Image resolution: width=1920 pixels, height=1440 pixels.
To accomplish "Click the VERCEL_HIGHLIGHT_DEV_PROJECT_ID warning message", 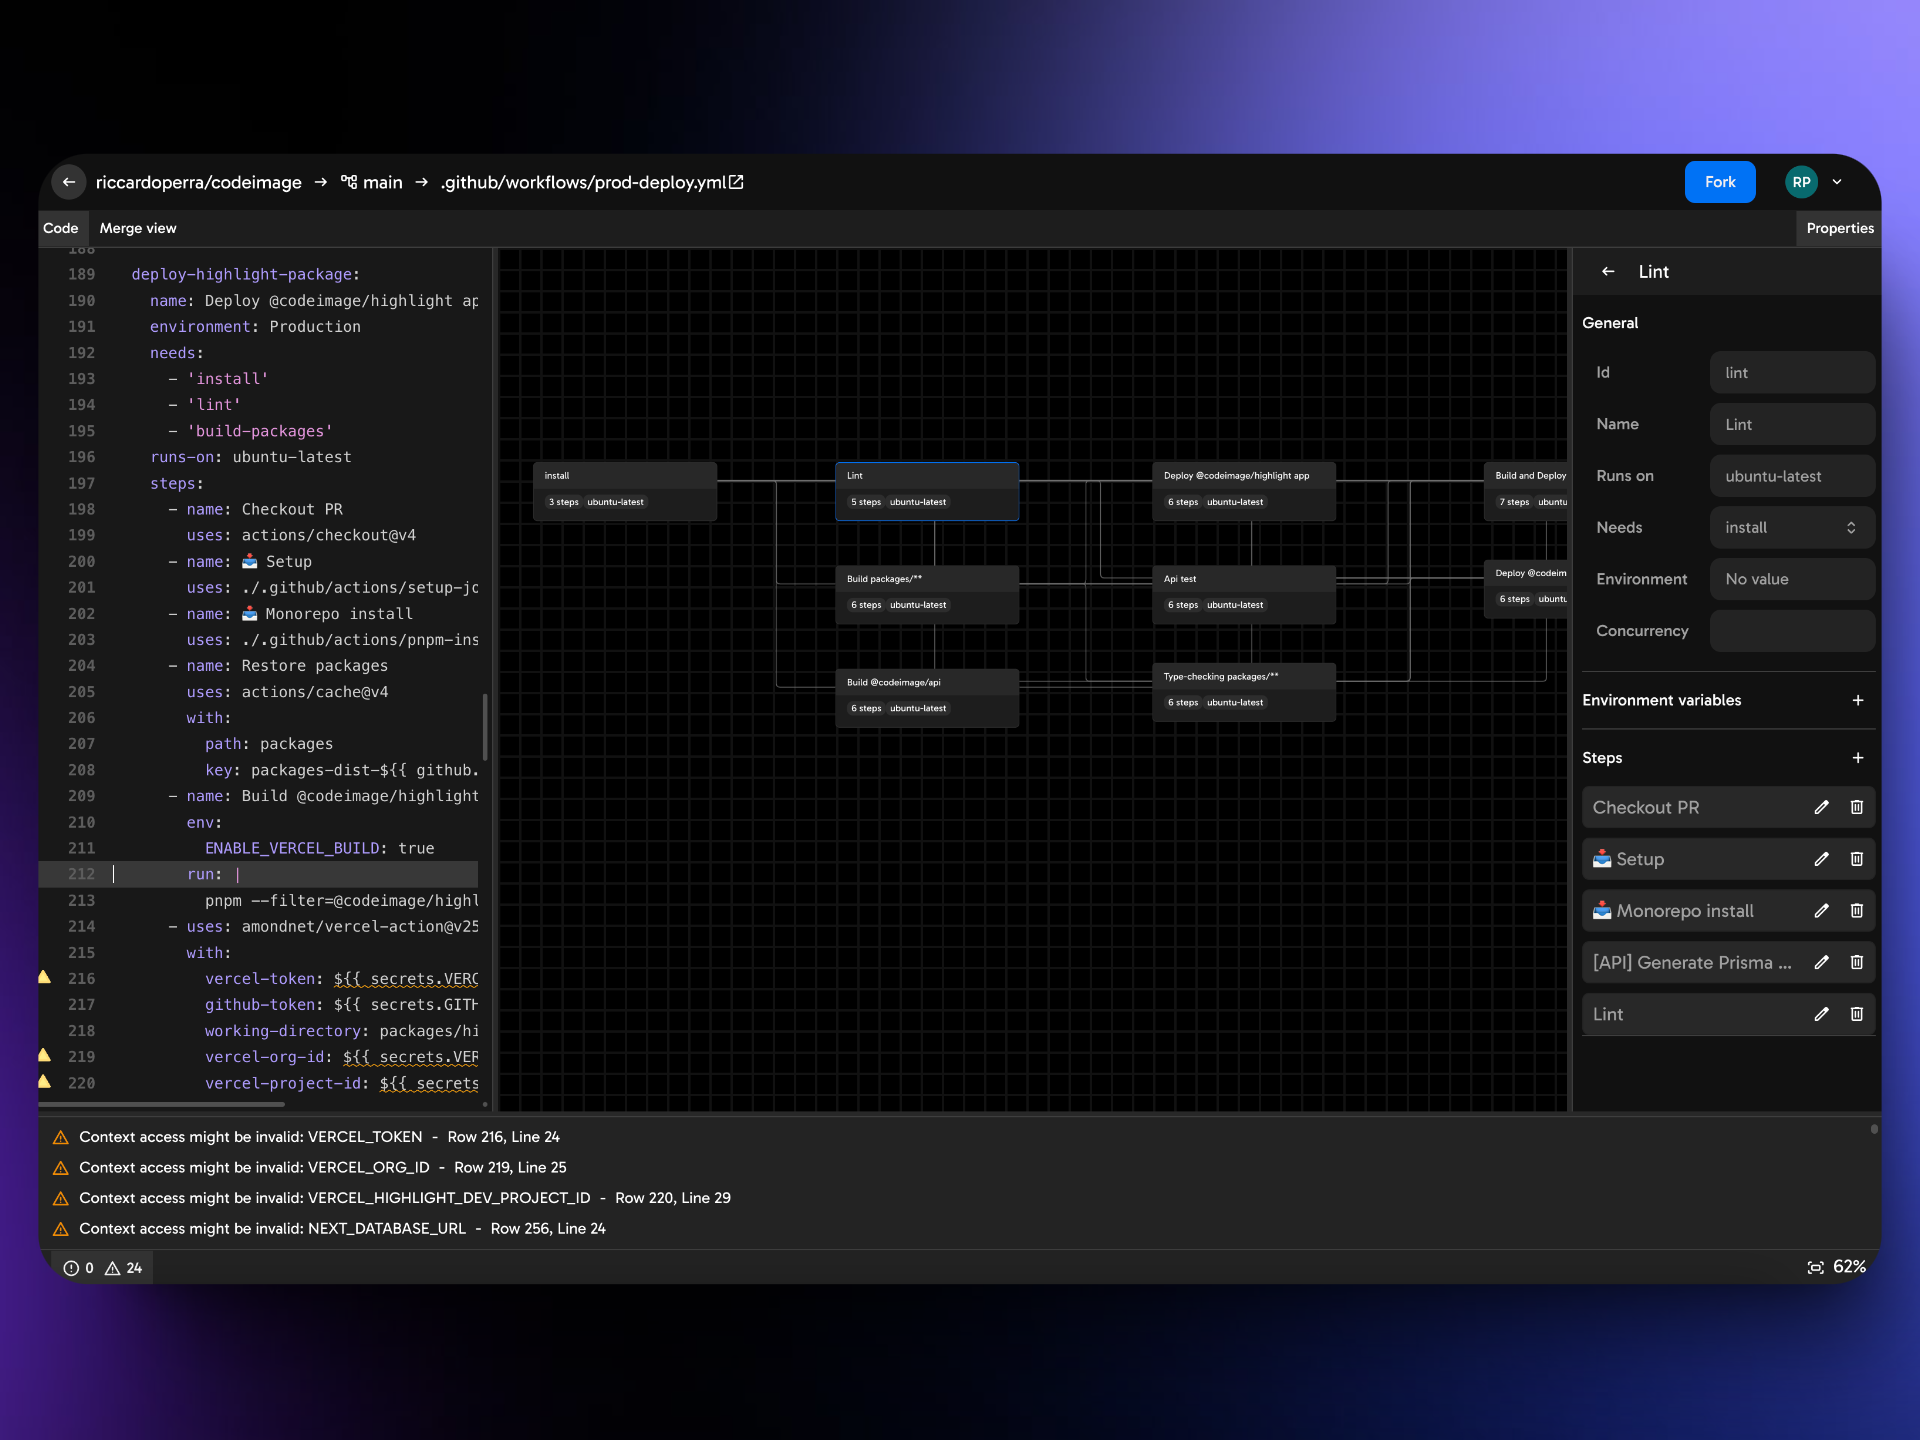I will click(x=405, y=1198).
